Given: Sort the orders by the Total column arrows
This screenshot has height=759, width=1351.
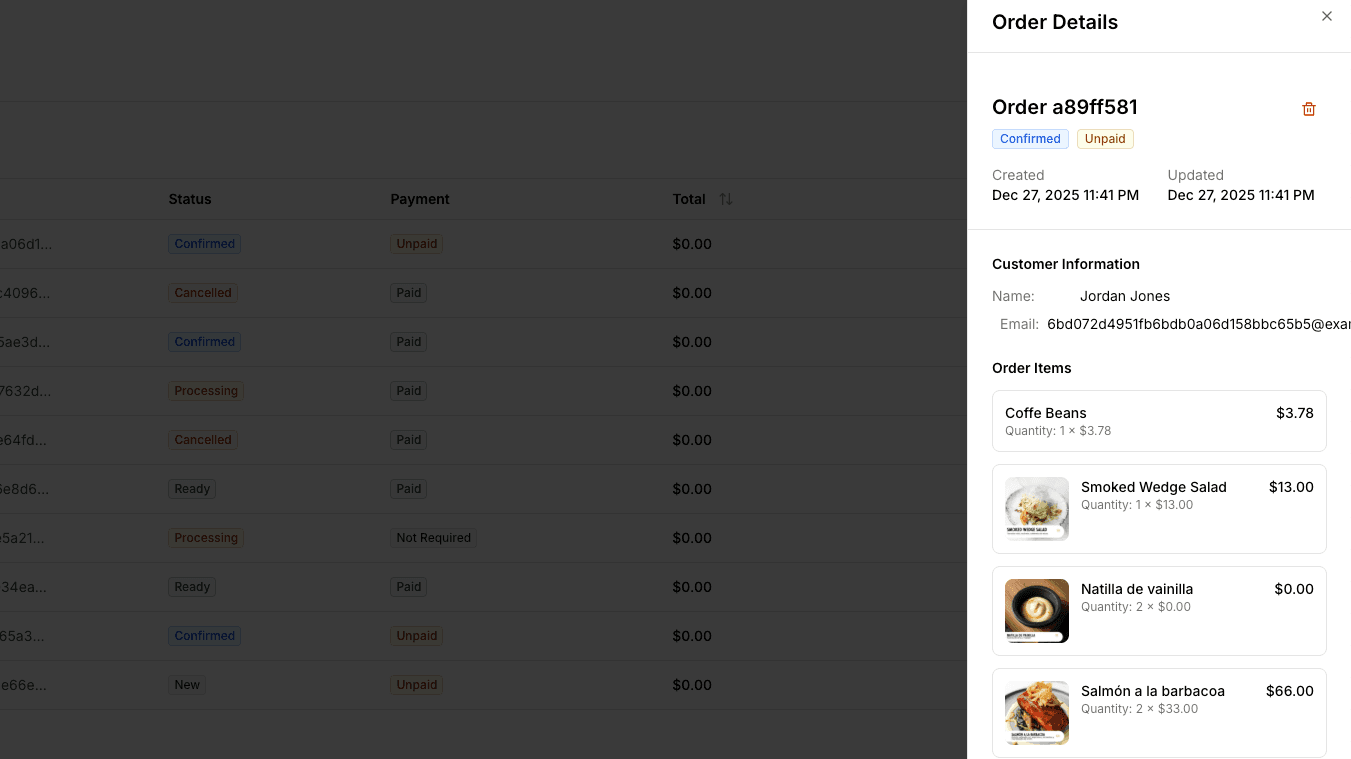Looking at the screenshot, I should point(726,199).
